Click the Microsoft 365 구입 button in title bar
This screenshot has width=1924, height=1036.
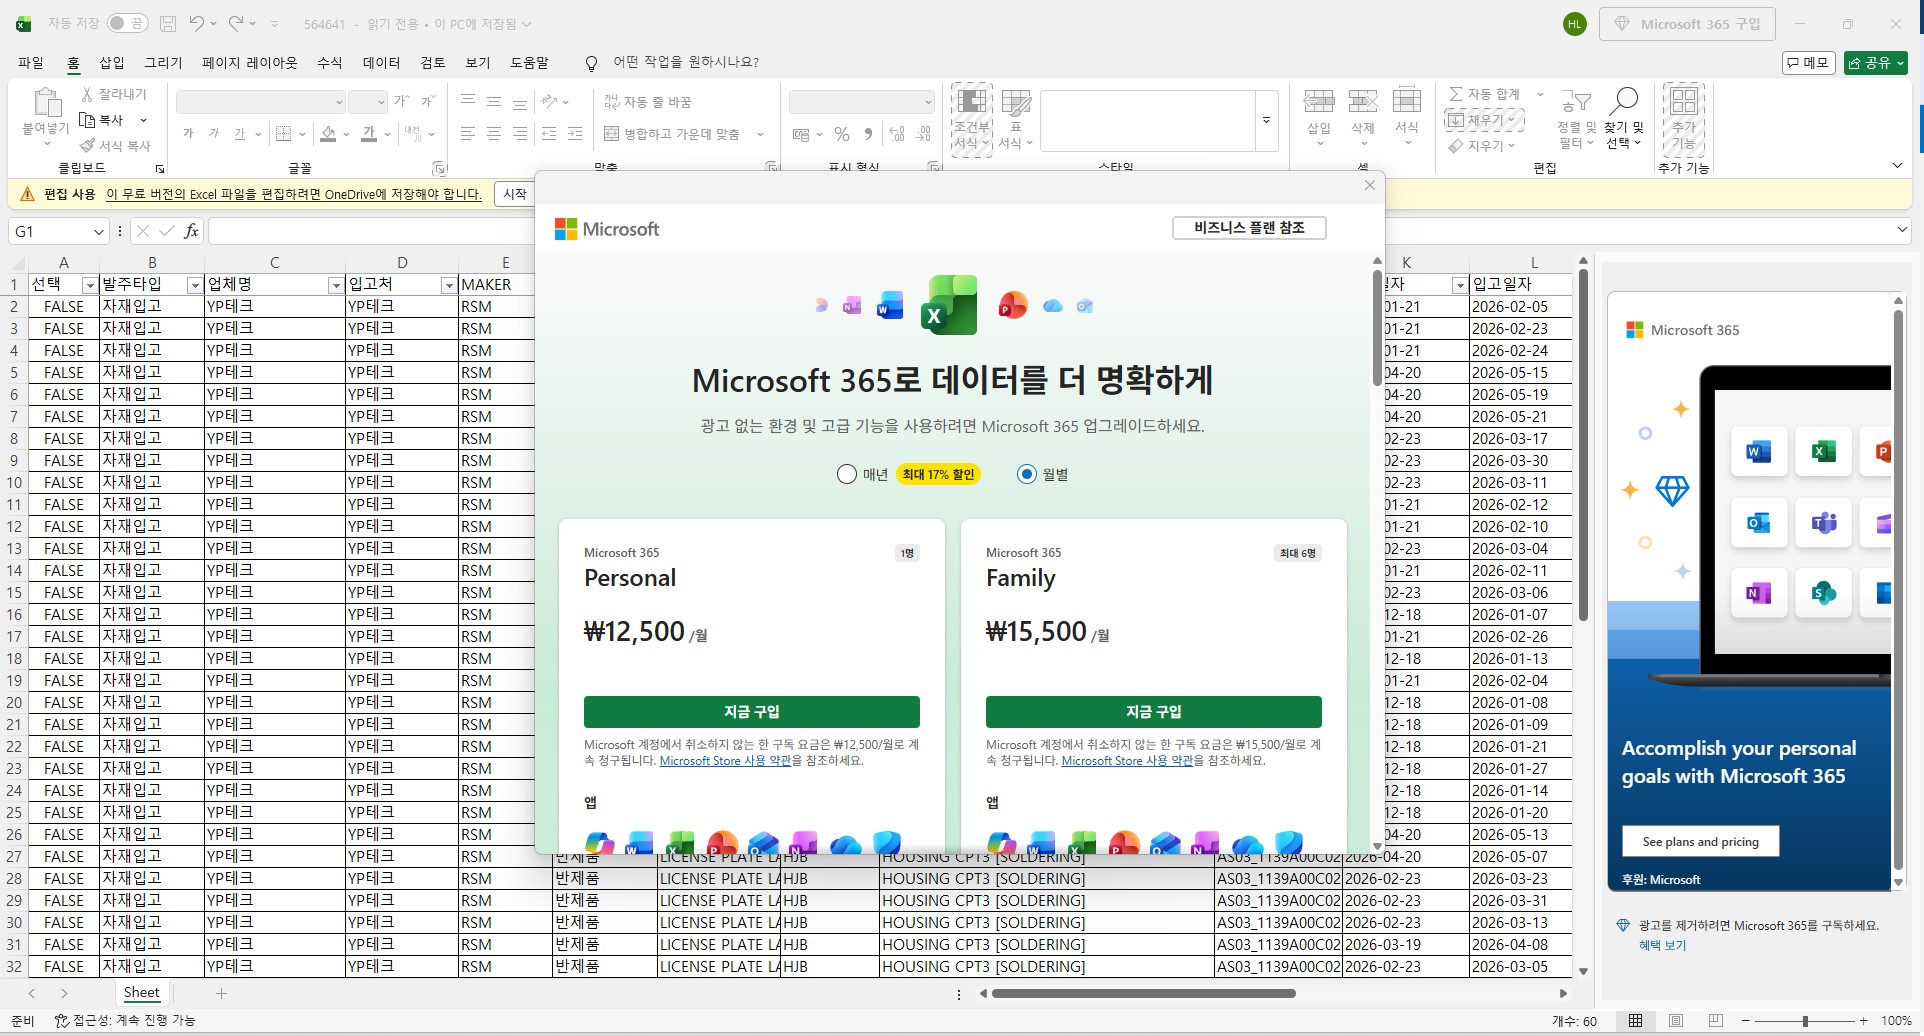(x=1687, y=24)
